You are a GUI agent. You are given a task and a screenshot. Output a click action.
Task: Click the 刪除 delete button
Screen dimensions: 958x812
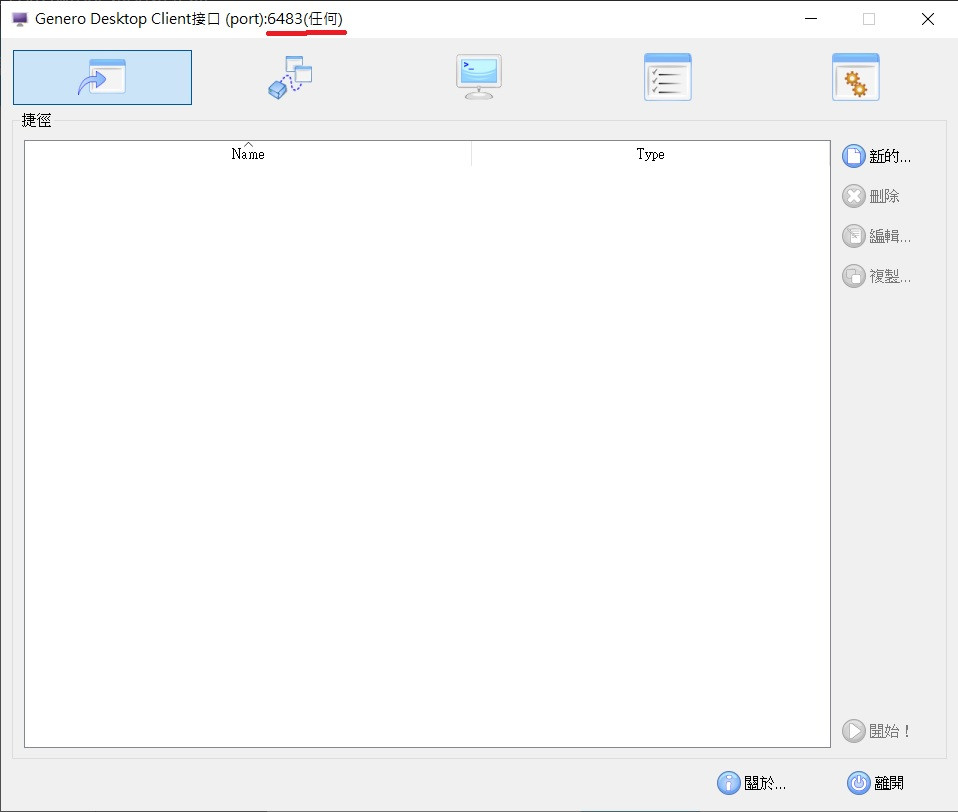(871, 196)
